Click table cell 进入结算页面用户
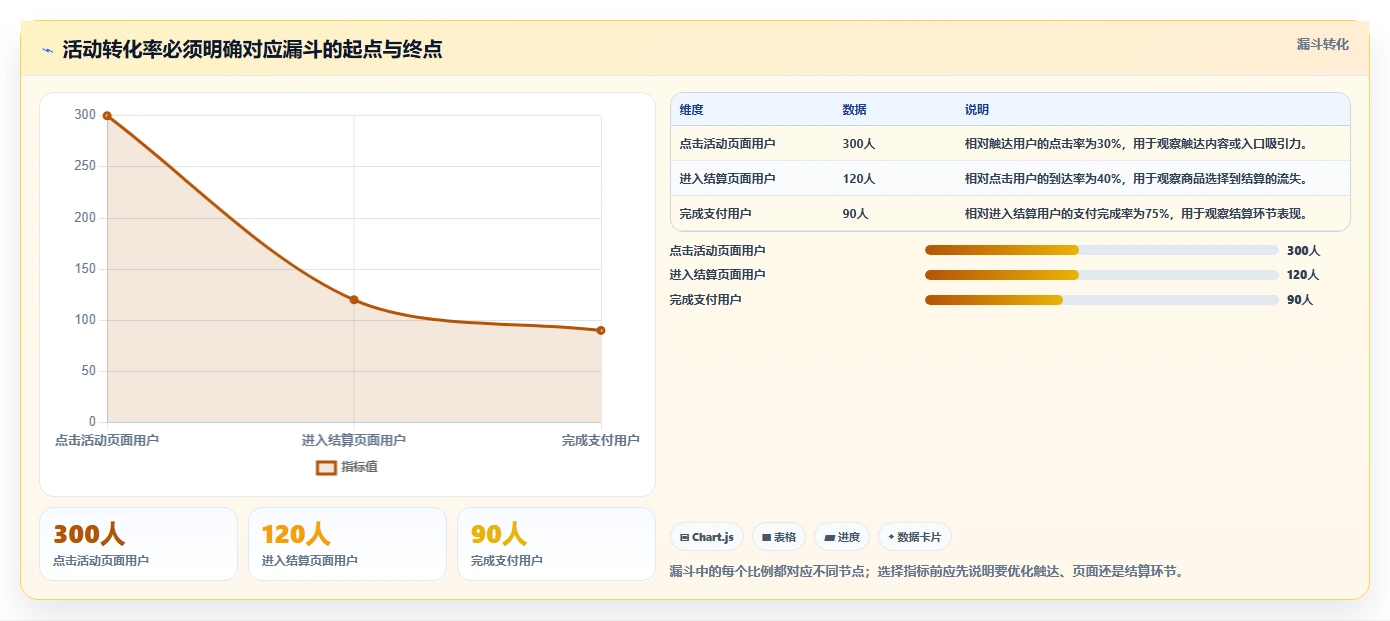This screenshot has width=1390, height=621. coord(727,179)
